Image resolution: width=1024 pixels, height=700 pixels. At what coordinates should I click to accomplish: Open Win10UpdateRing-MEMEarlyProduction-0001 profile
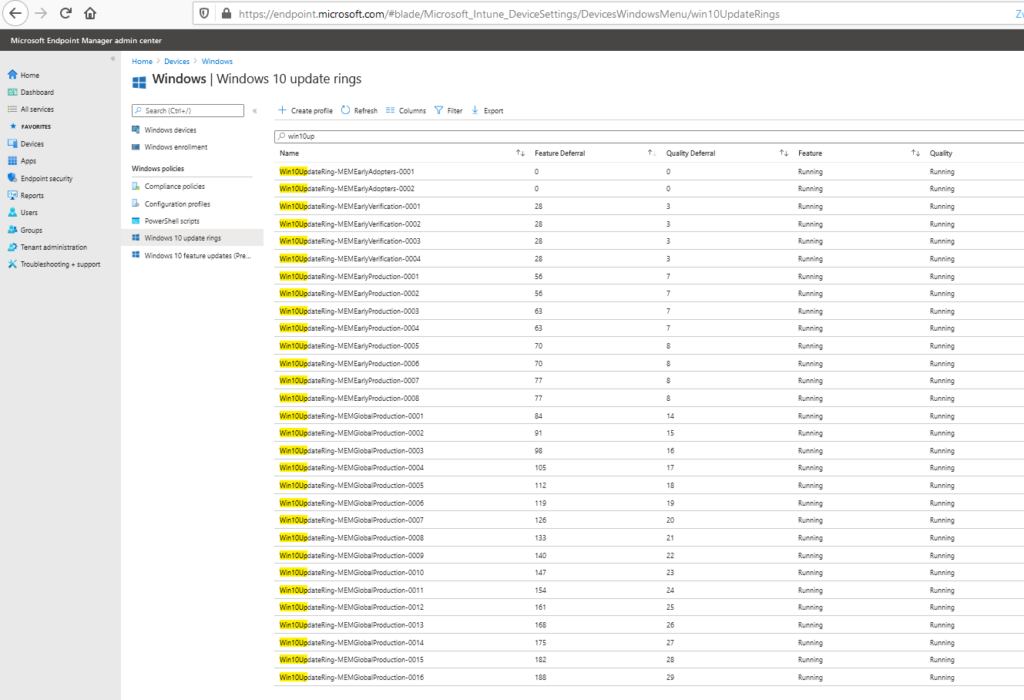(x=349, y=276)
